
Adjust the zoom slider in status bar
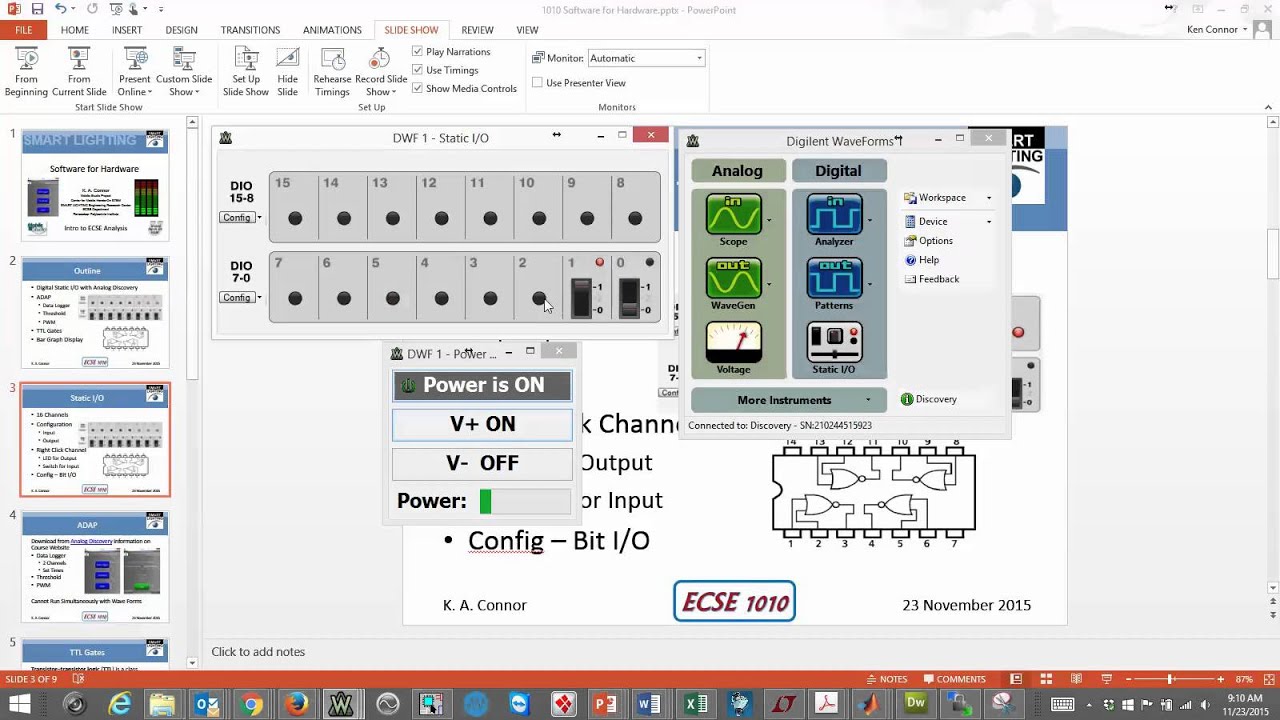coord(1170,679)
